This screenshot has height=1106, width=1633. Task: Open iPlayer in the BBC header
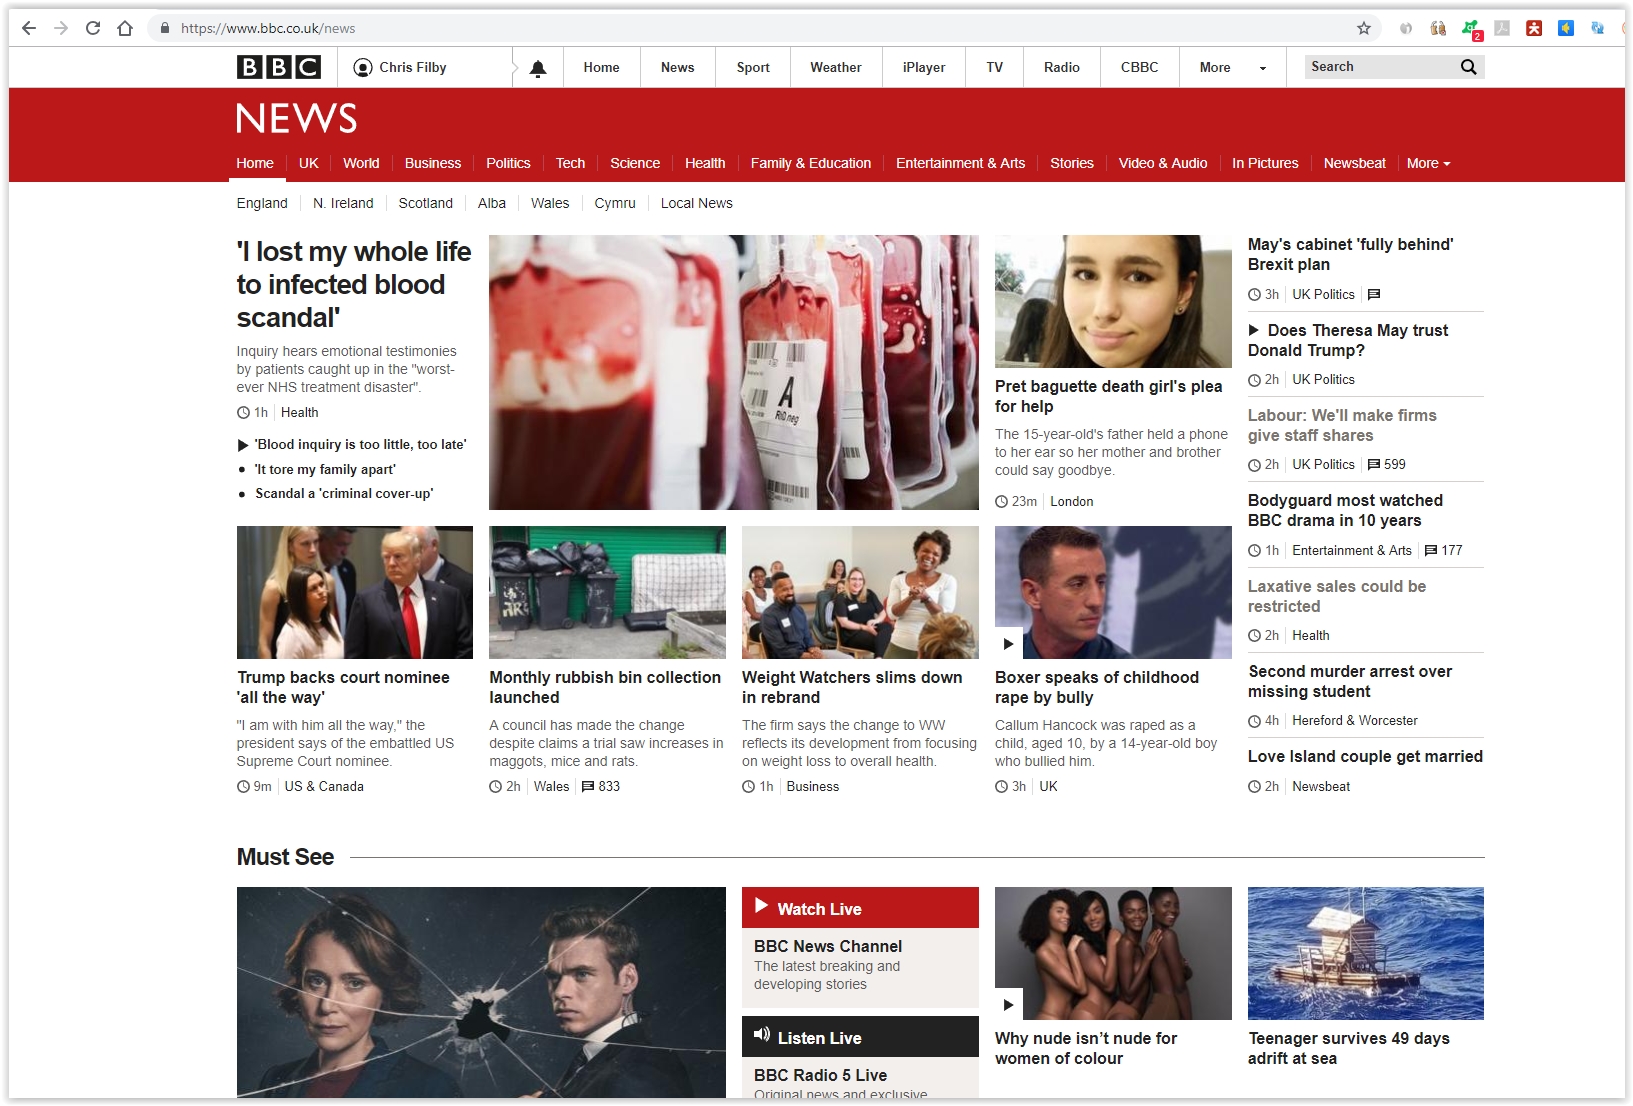(x=924, y=67)
